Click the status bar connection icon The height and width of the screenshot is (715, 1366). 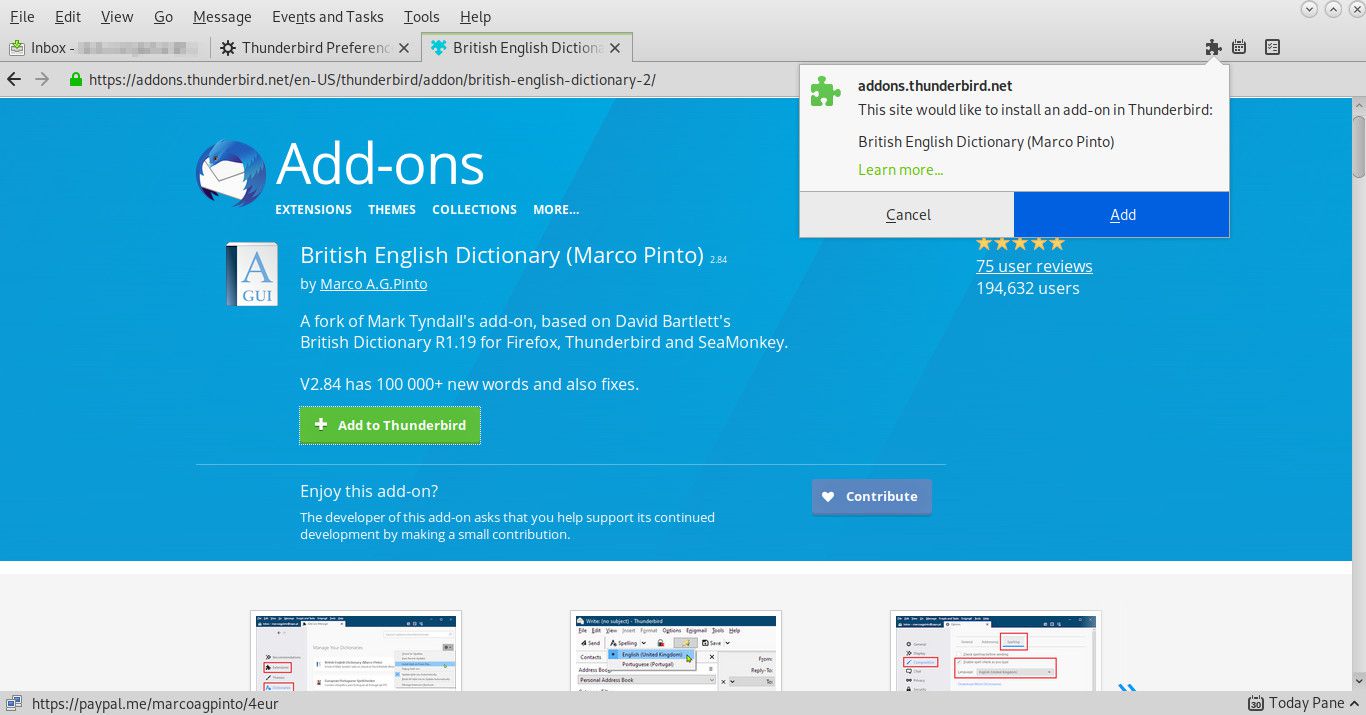click(15, 703)
